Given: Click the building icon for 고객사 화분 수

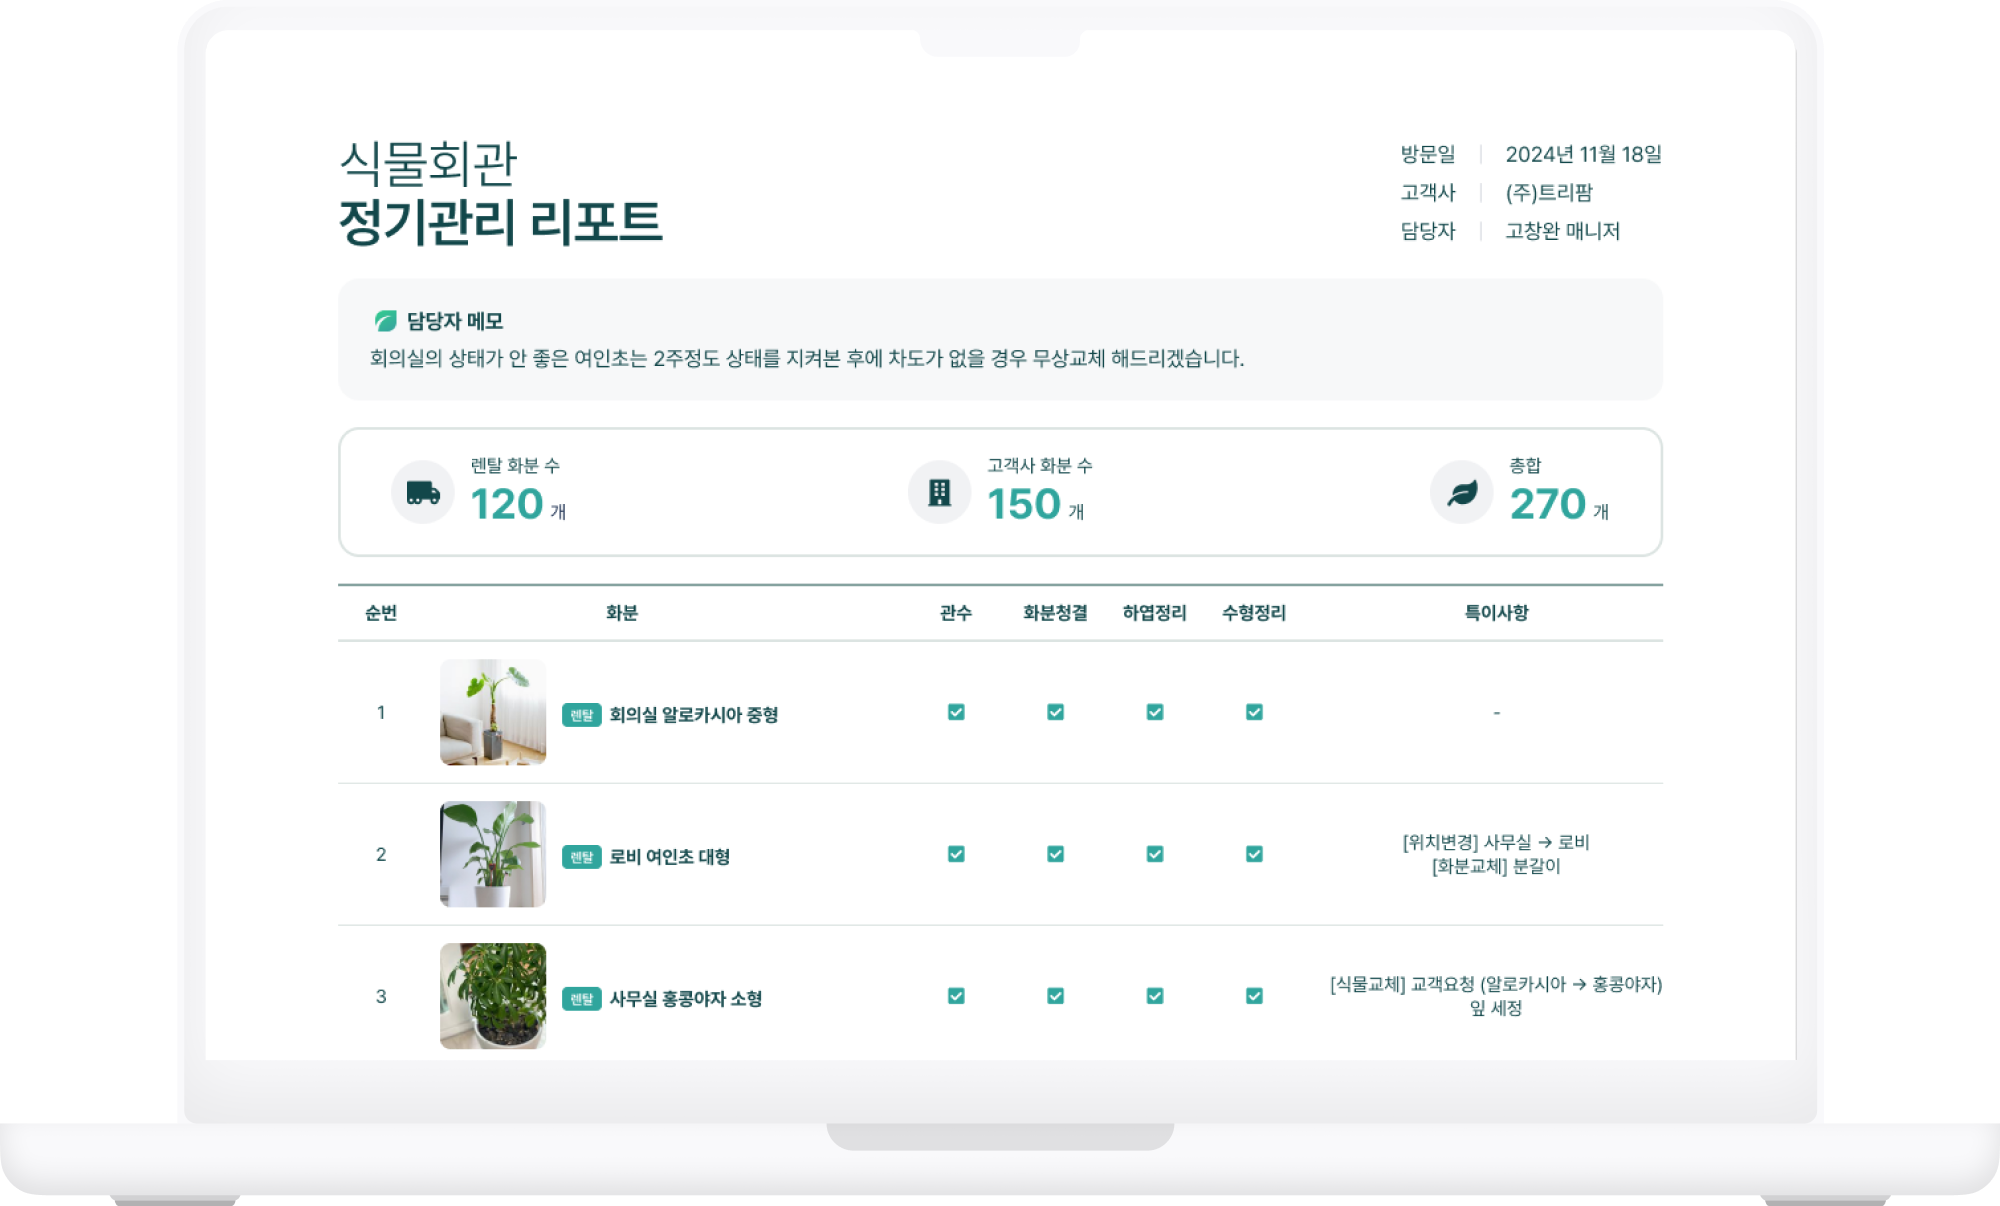Looking at the screenshot, I should pos(939,492).
